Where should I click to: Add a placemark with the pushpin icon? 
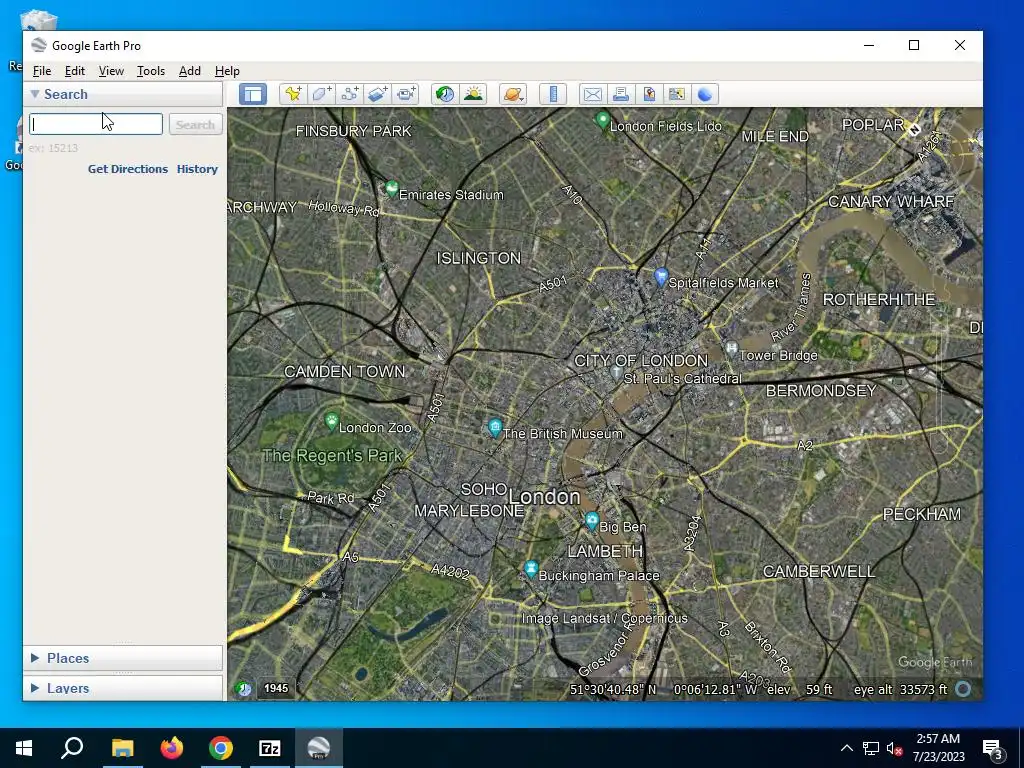click(293, 94)
